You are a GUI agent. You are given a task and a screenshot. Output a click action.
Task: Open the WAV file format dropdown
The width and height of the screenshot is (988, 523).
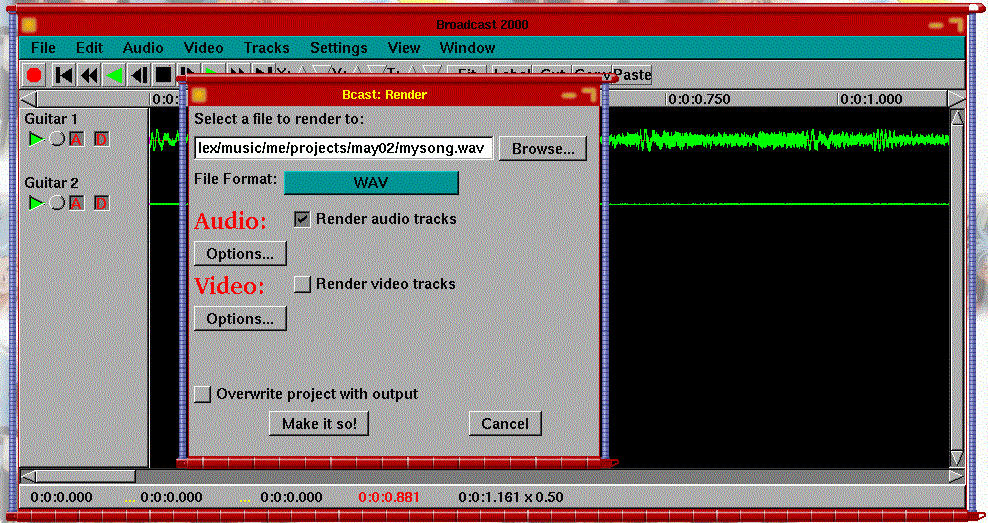pos(371,182)
